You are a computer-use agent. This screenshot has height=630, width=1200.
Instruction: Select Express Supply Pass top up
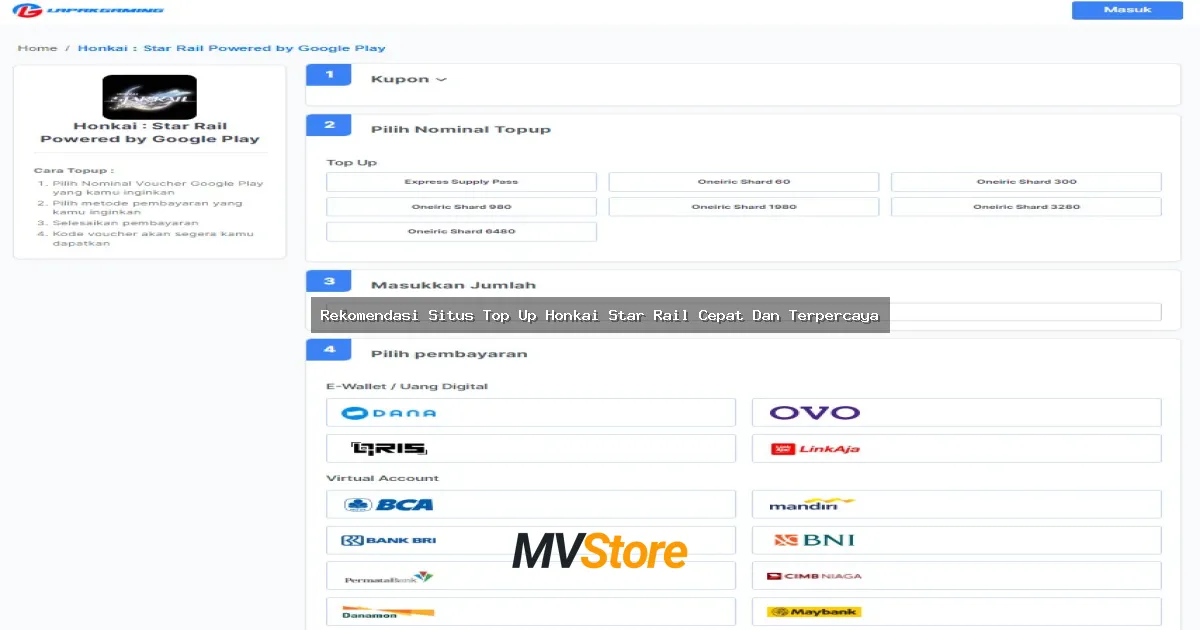click(461, 182)
